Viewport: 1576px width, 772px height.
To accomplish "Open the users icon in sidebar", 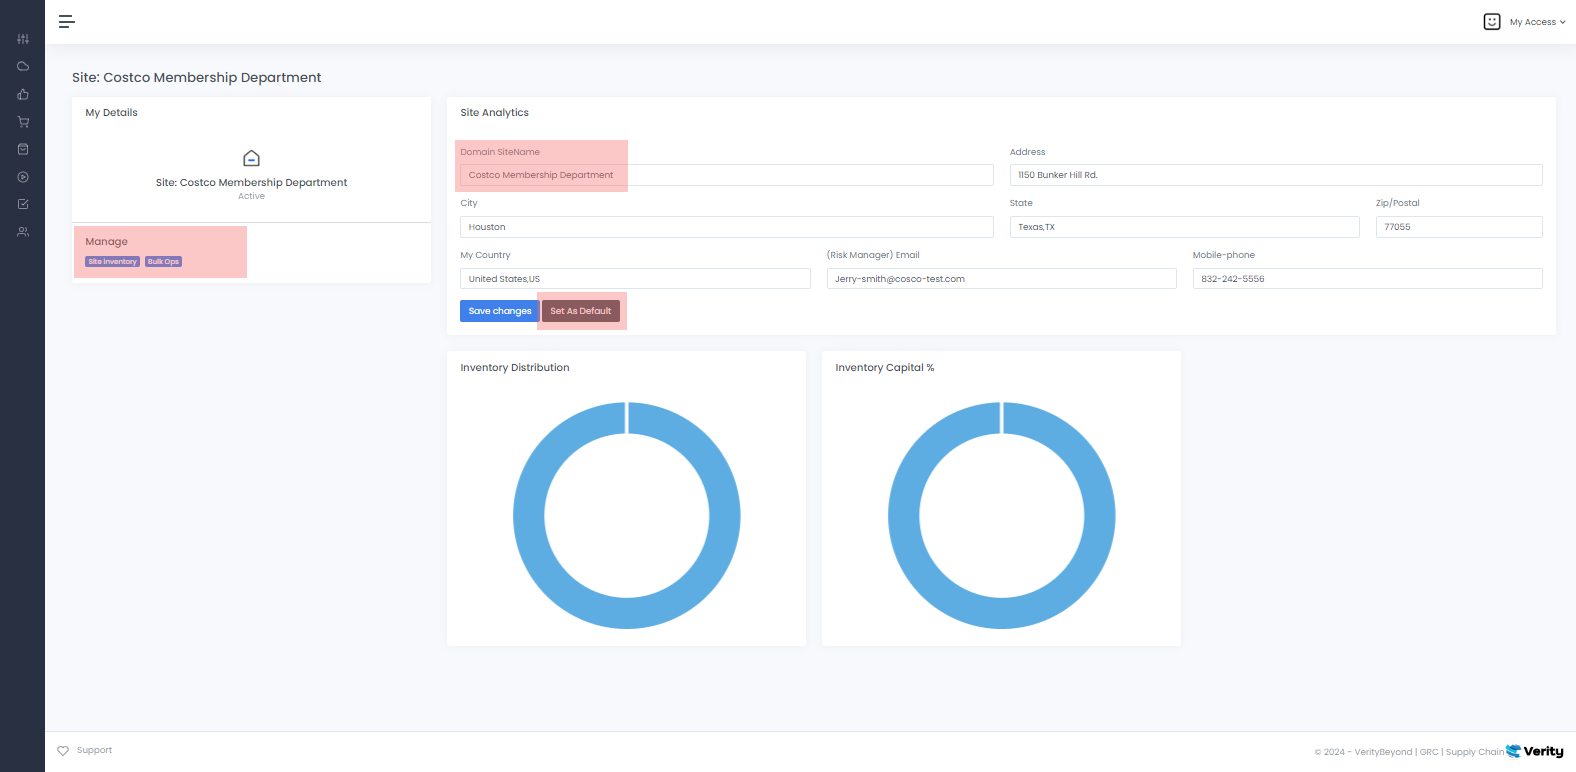I will point(23,232).
